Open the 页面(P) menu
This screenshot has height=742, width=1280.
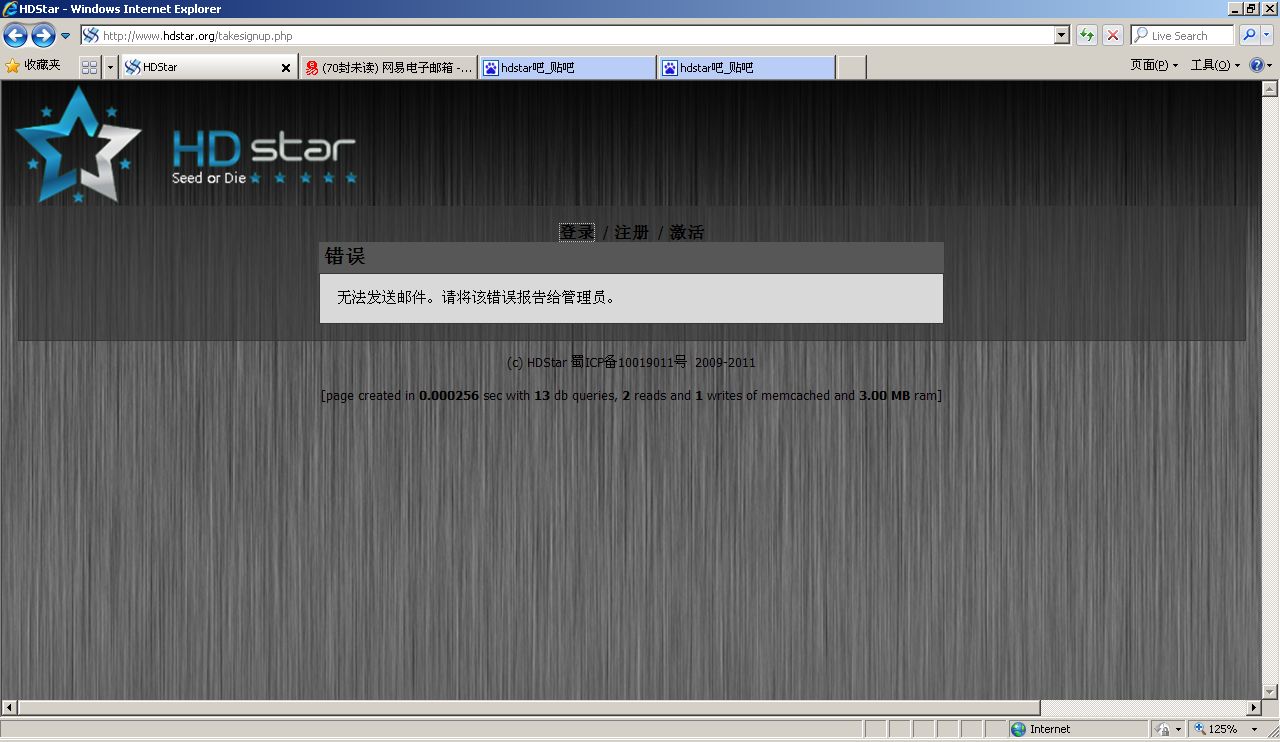coord(1154,65)
